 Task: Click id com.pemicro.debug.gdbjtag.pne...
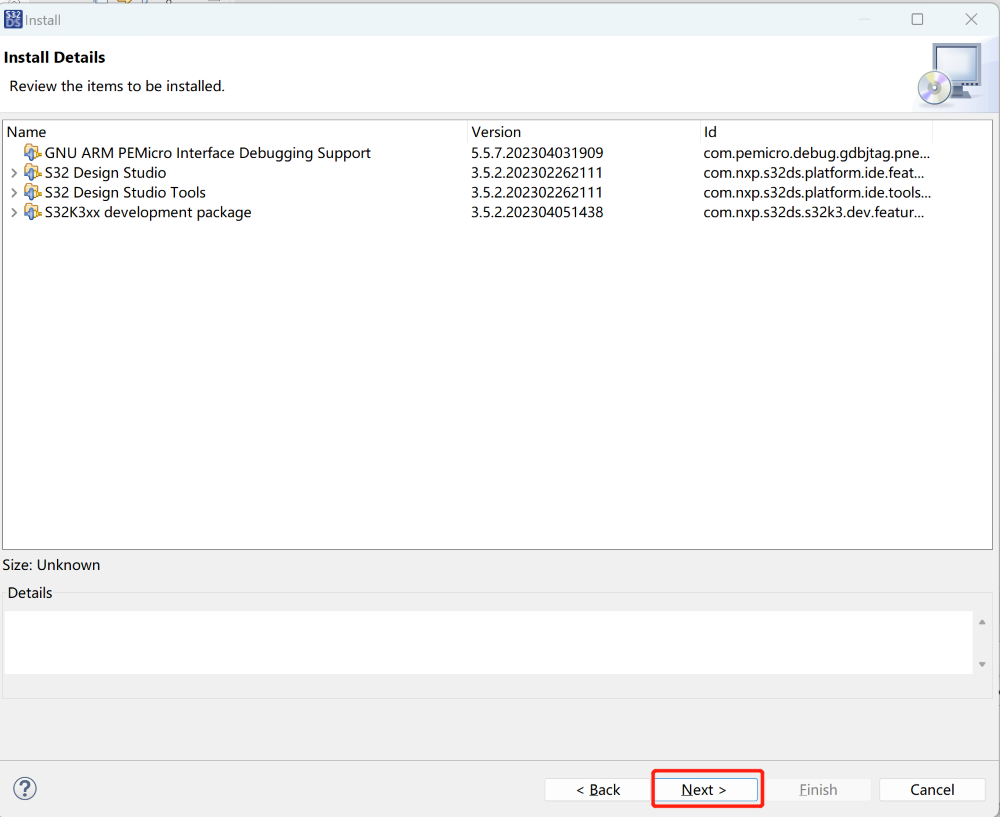pyautogui.click(x=816, y=153)
